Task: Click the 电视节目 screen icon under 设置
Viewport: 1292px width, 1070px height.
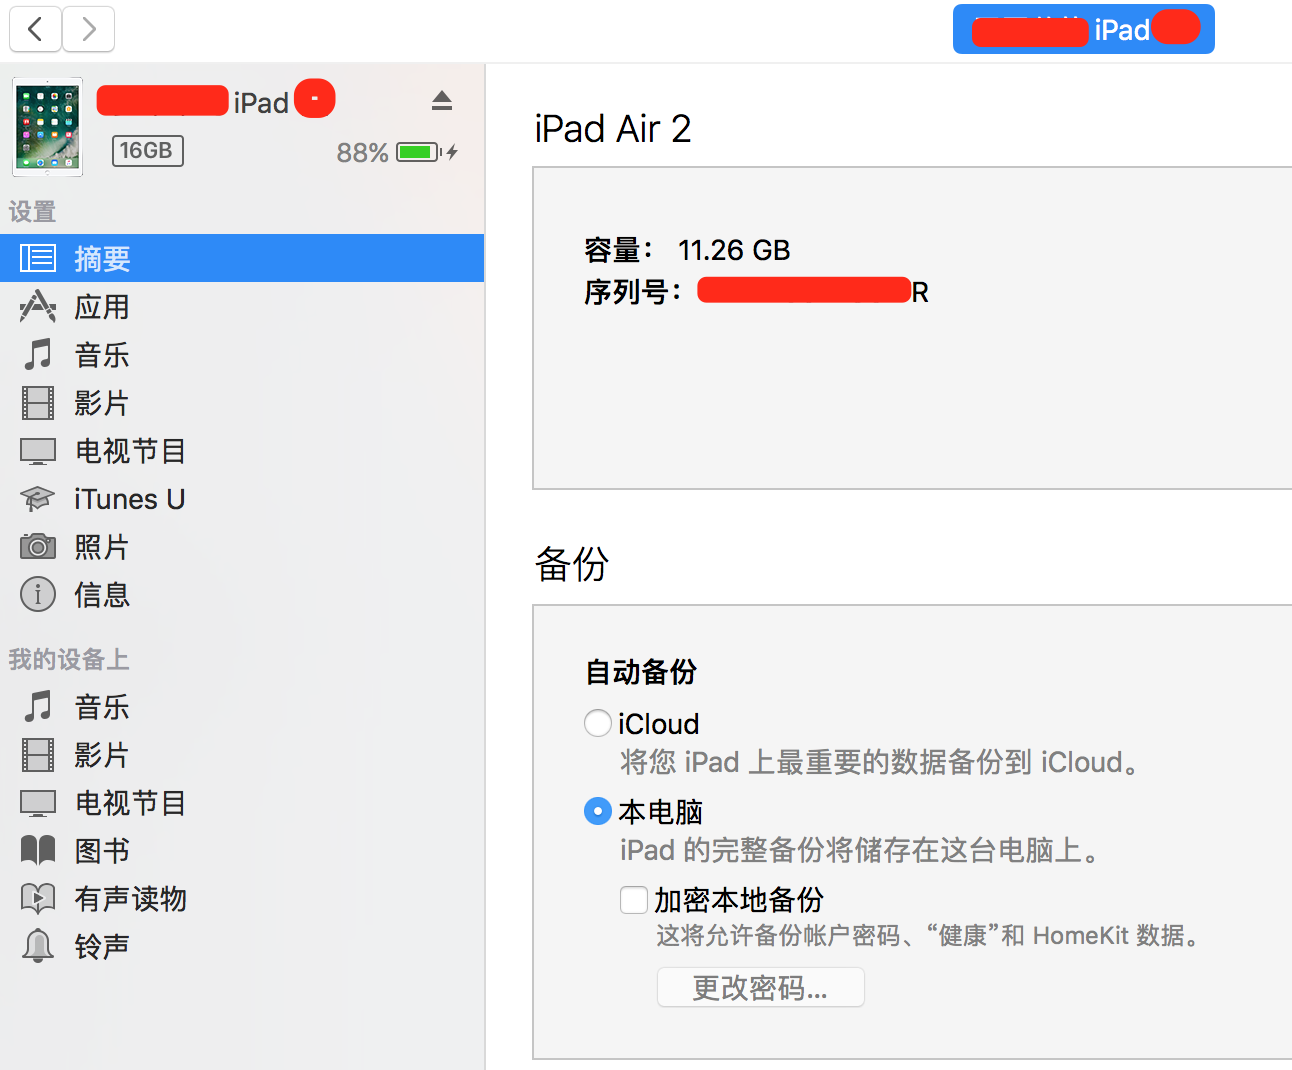Action: tap(38, 451)
